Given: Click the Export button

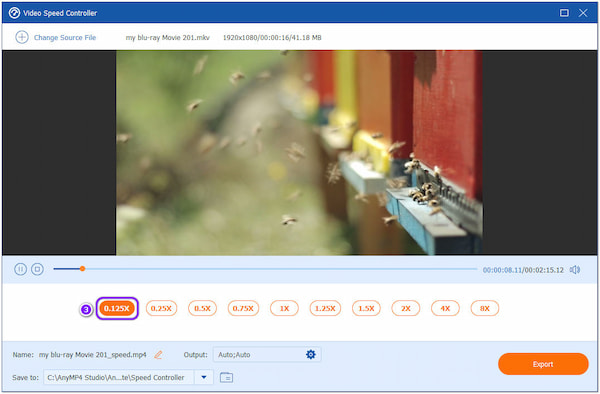Looking at the screenshot, I should click(x=543, y=364).
